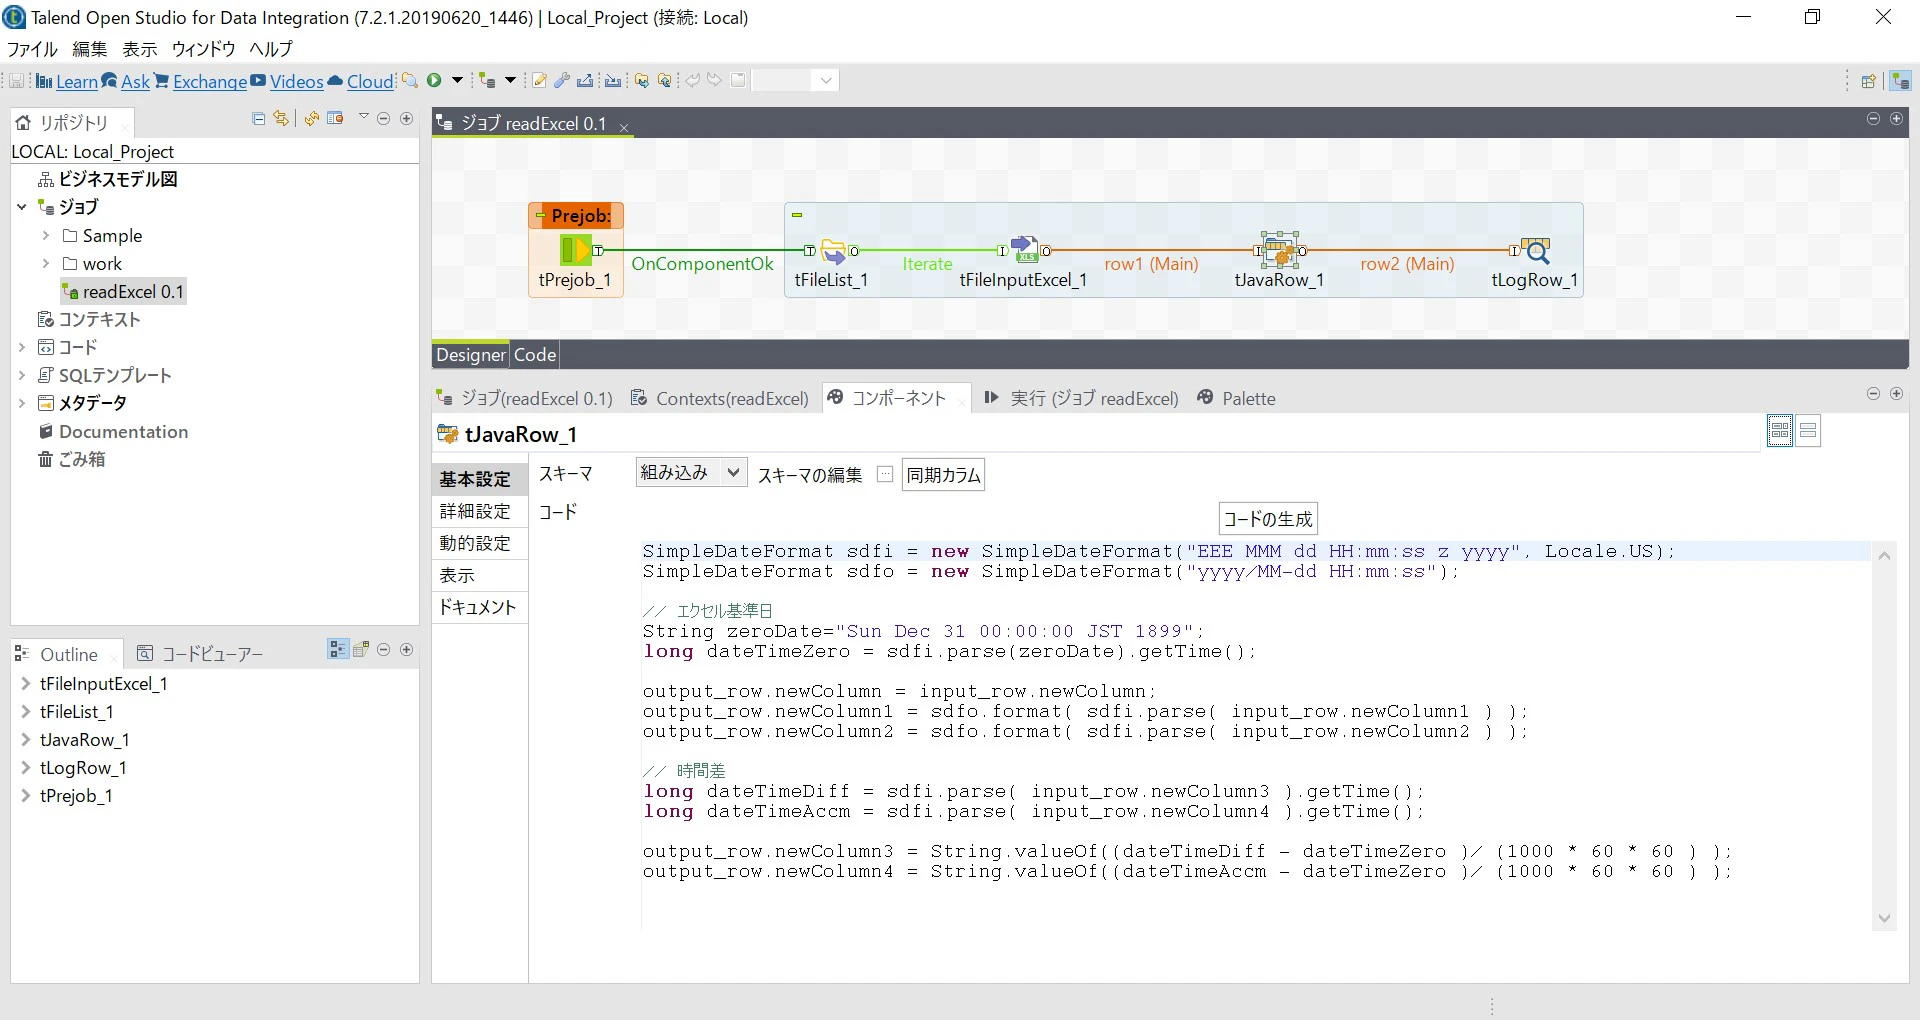
Task: Click the job creation icon in the toolbar
Action: (x=487, y=80)
